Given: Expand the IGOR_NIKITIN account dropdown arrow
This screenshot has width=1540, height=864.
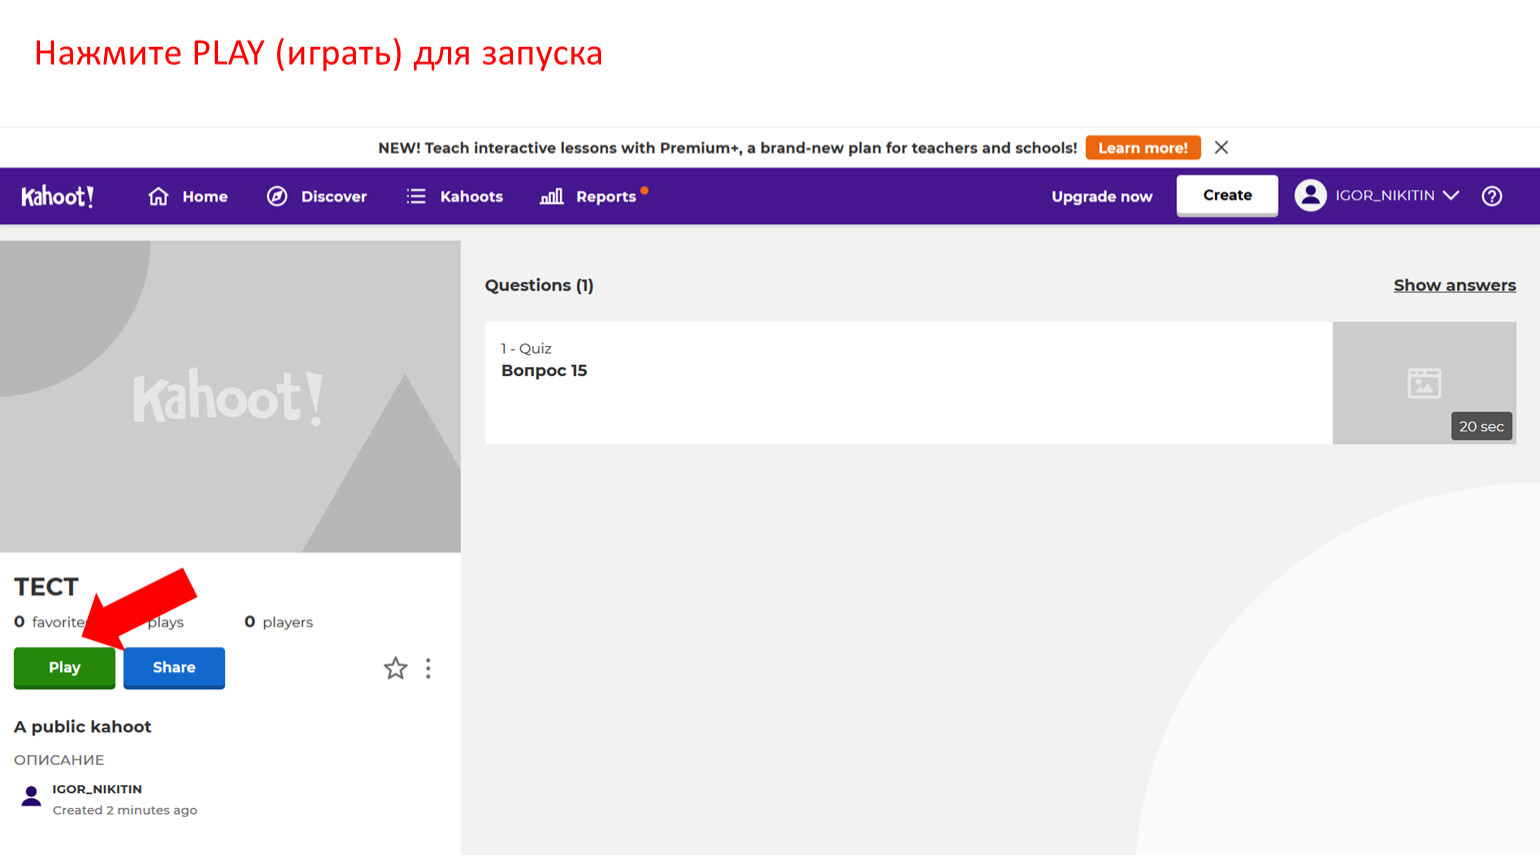Looking at the screenshot, I should point(1451,195).
